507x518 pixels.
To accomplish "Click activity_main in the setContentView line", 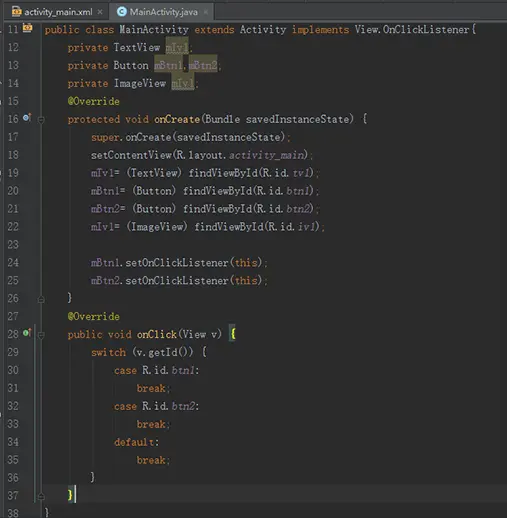I will [267, 155].
